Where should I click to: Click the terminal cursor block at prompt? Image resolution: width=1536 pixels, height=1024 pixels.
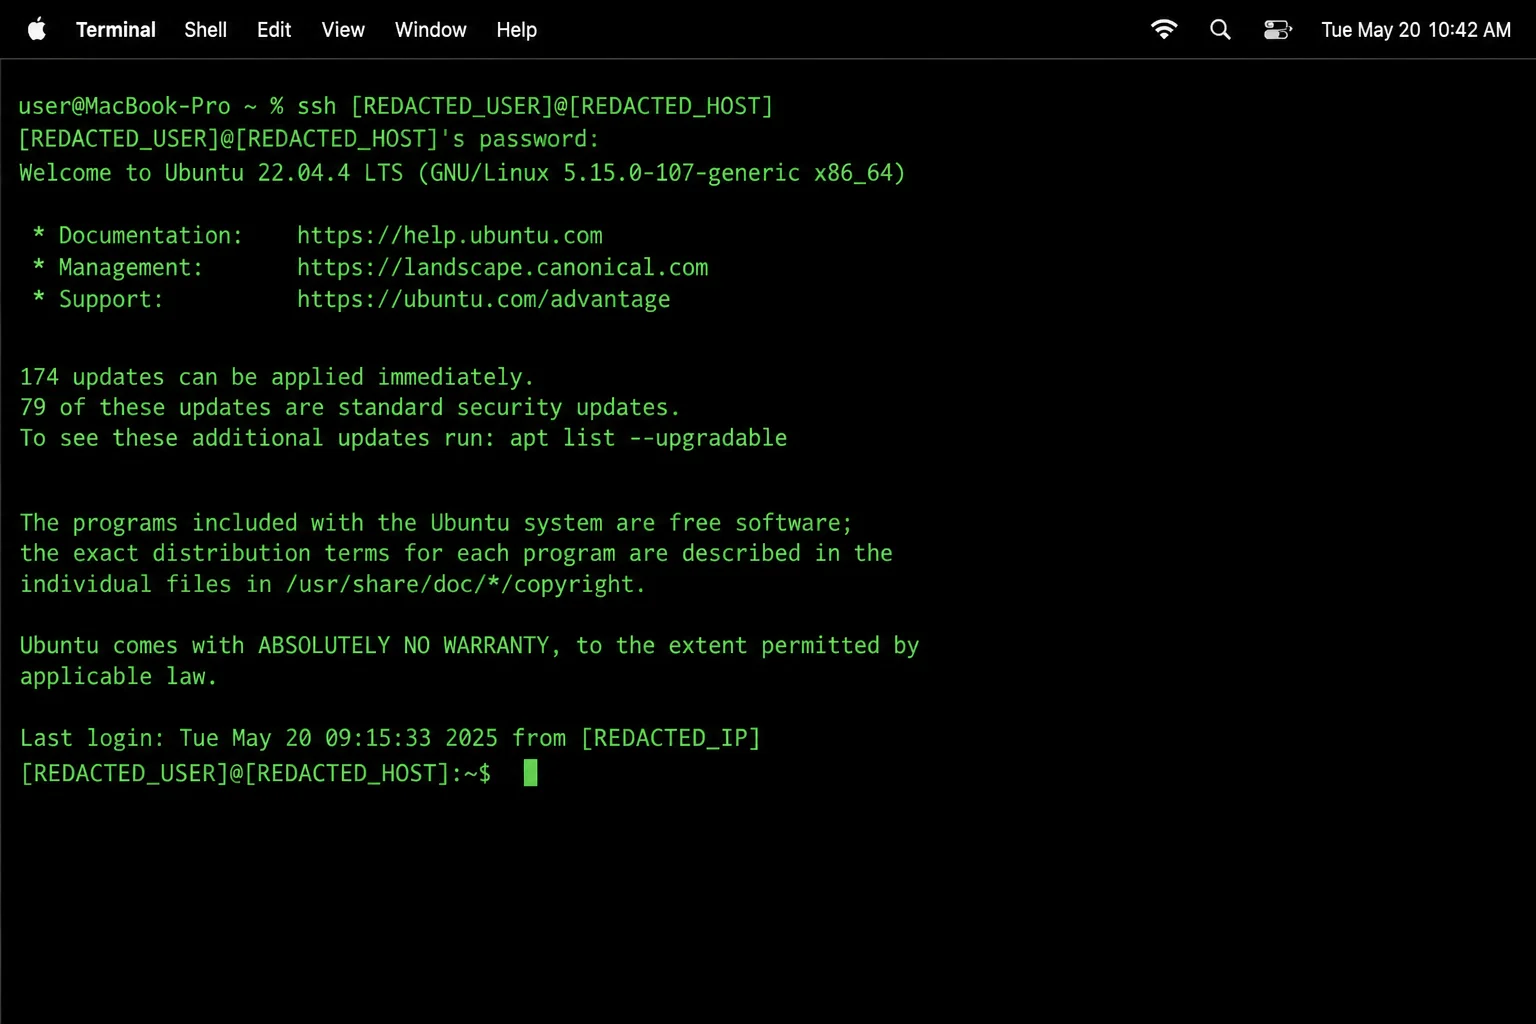click(x=531, y=772)
